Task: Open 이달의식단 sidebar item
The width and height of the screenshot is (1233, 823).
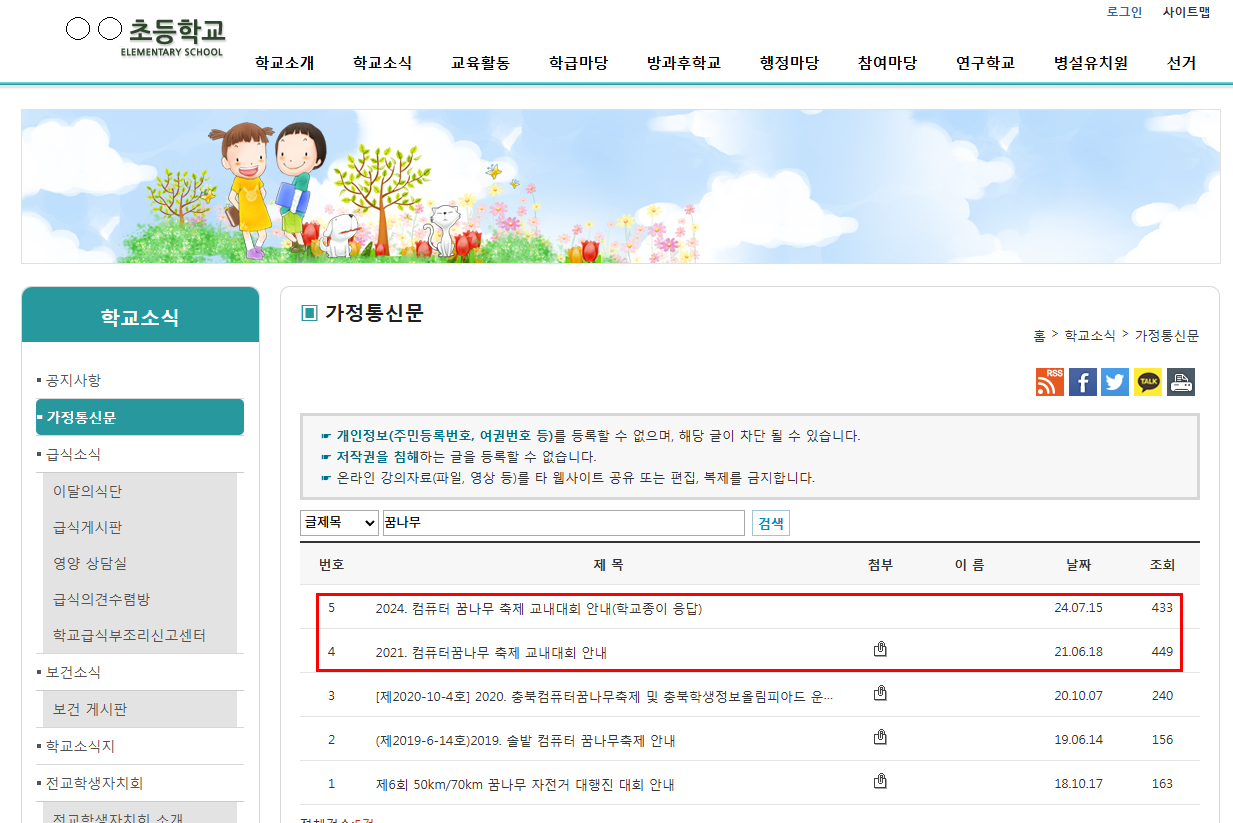Action: [87, 491]
